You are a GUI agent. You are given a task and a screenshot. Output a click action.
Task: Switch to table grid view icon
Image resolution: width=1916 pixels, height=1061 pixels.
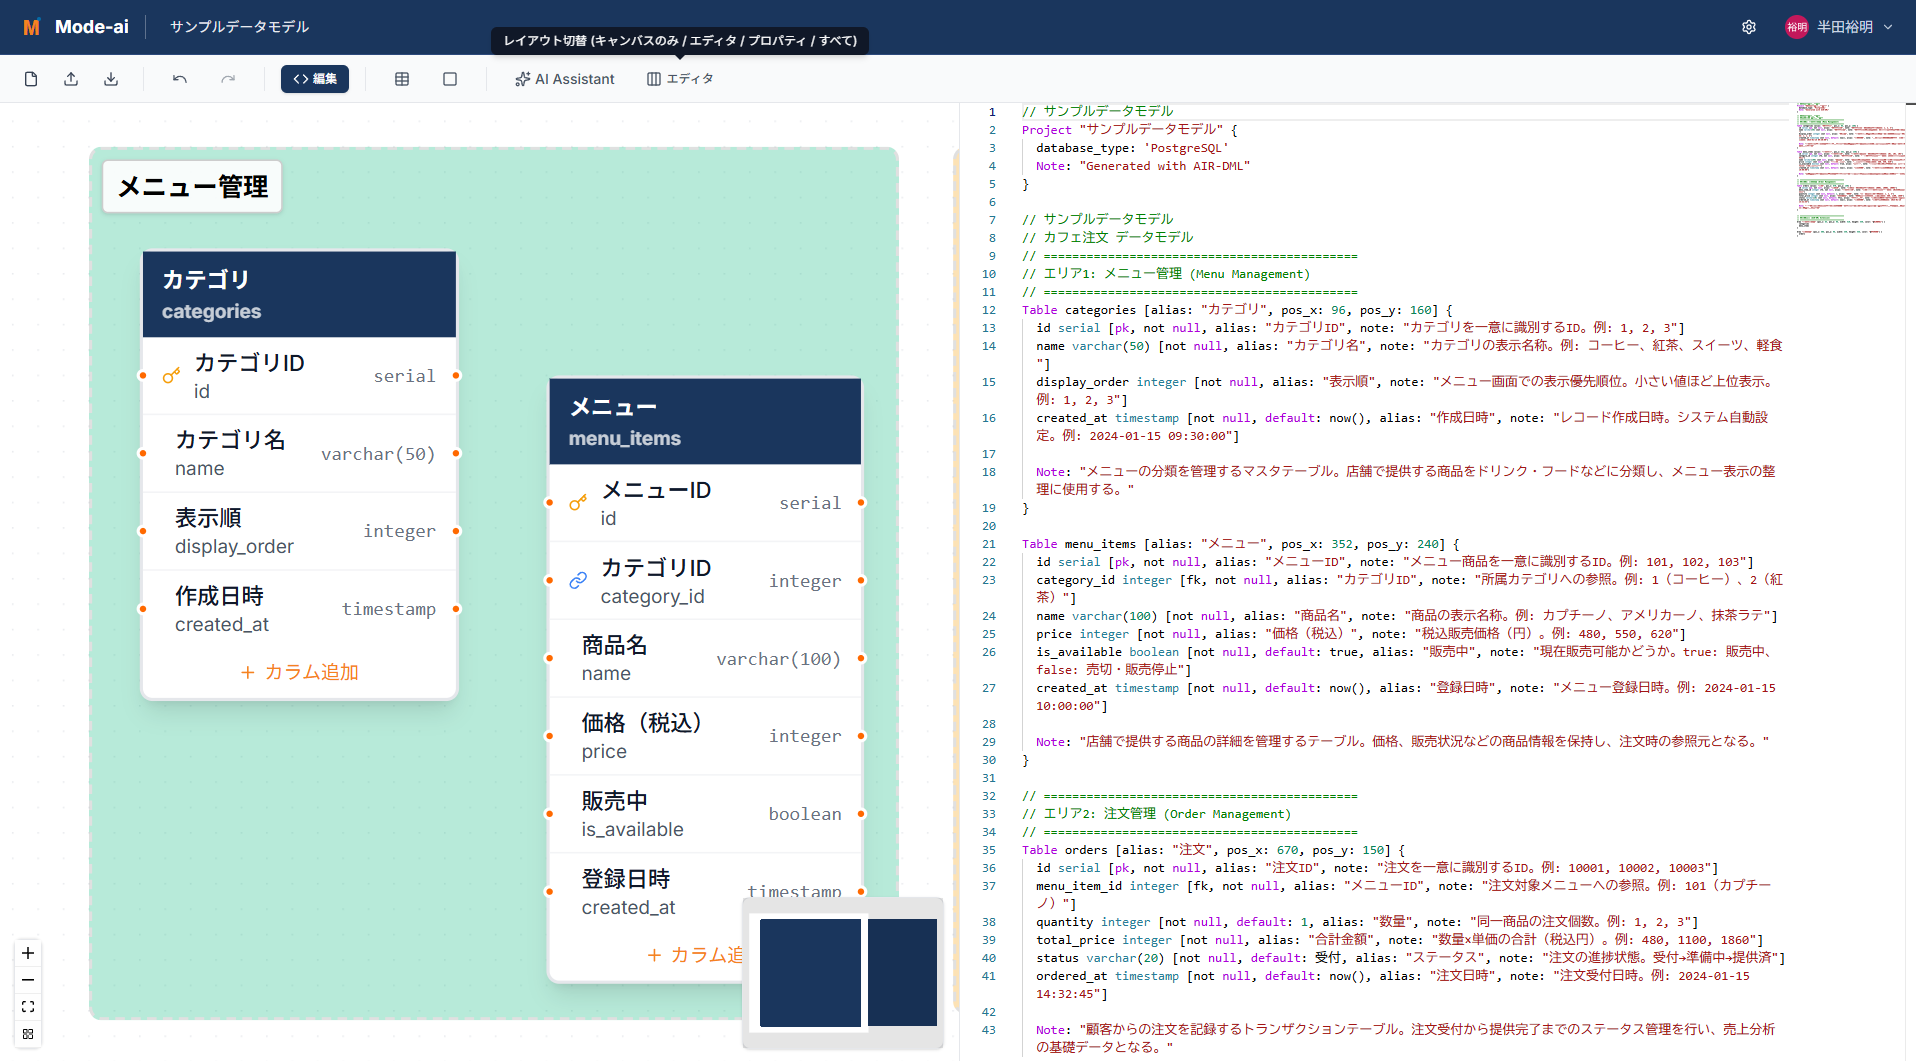(402, 79)
